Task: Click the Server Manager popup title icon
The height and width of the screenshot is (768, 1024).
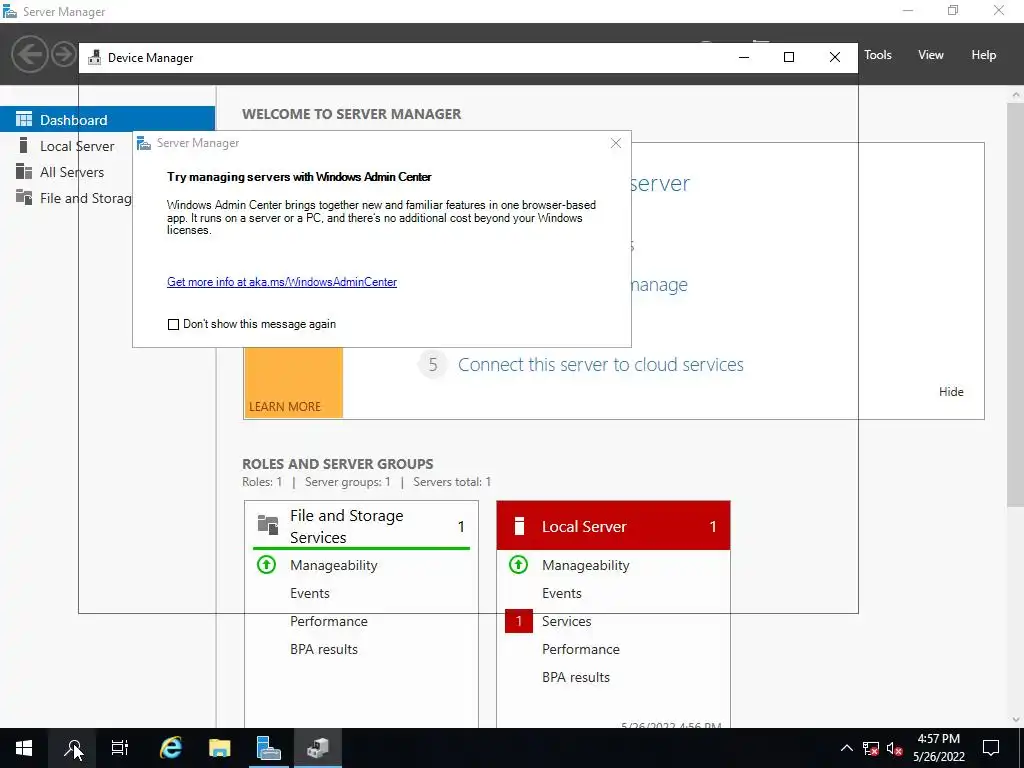Action: pyautogui.click(x=144, y=143)
